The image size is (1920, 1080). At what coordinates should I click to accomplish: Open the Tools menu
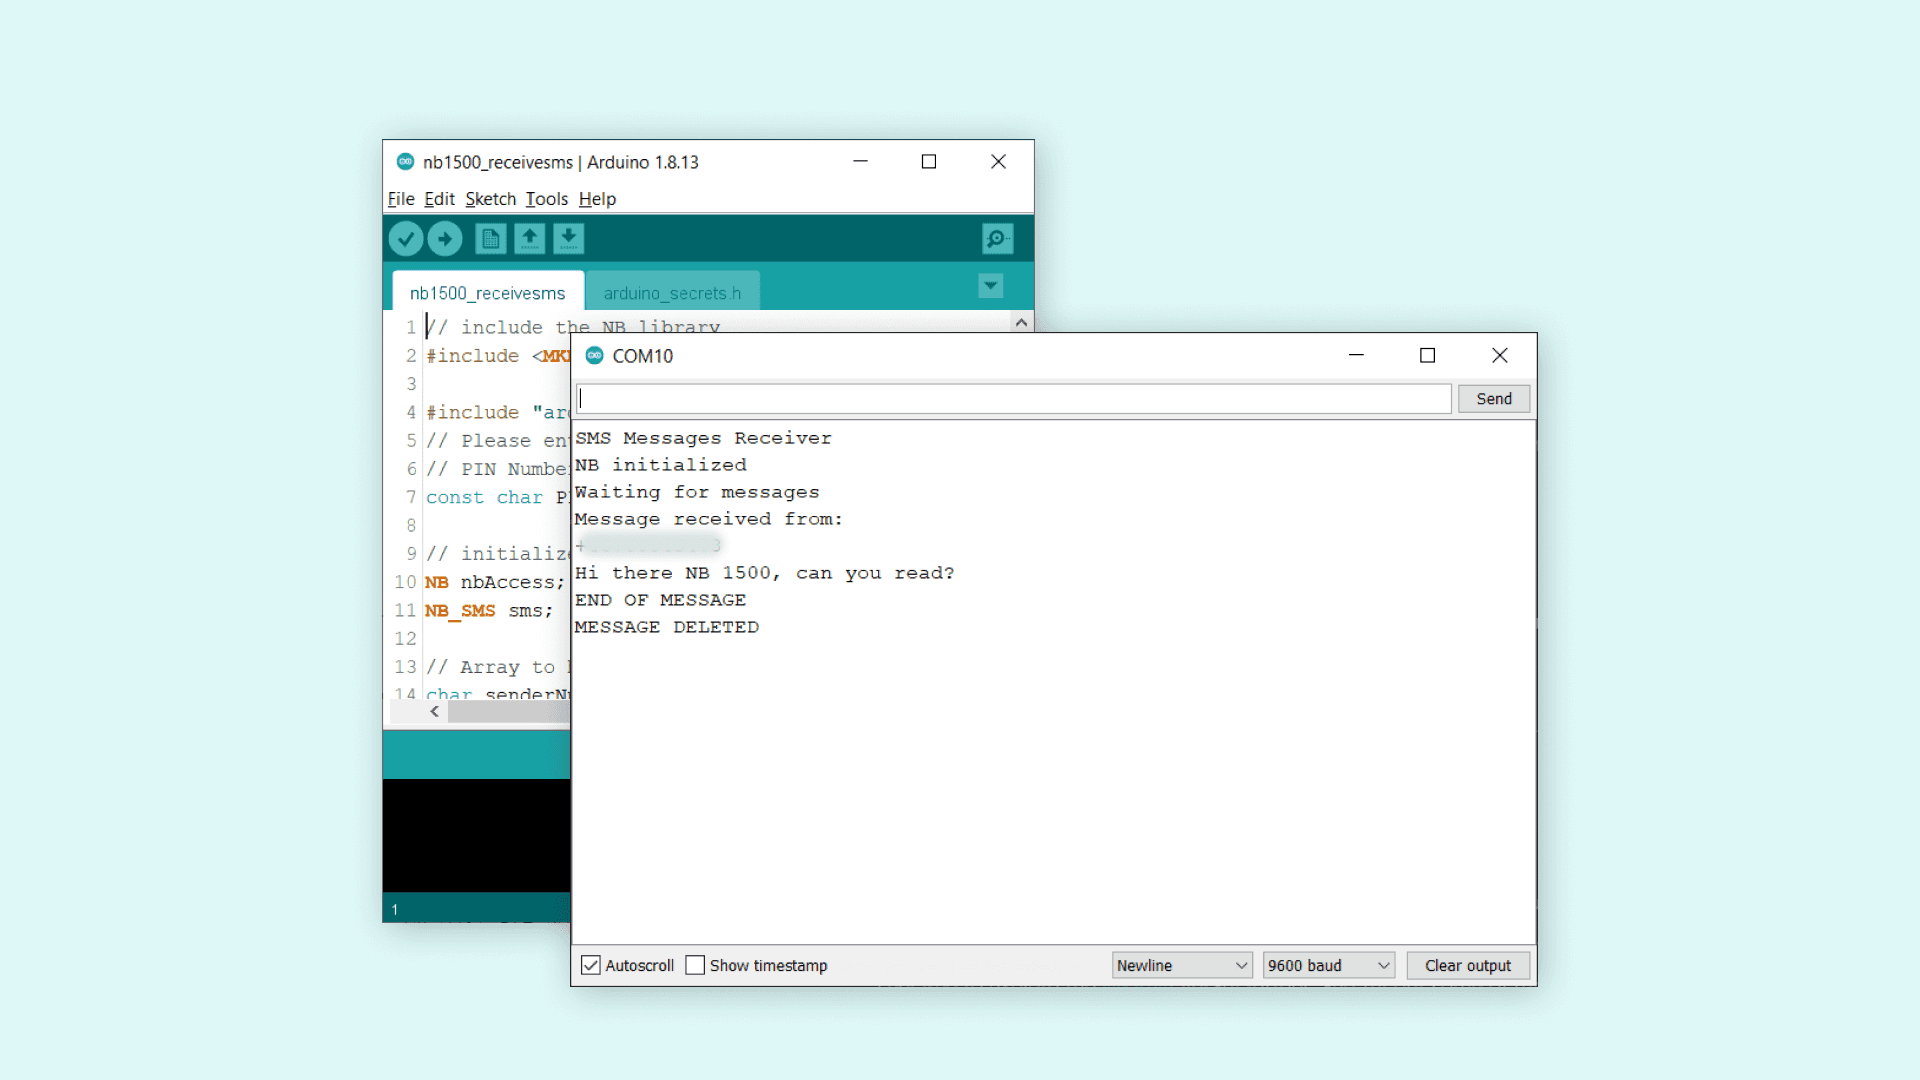(546, 199)
